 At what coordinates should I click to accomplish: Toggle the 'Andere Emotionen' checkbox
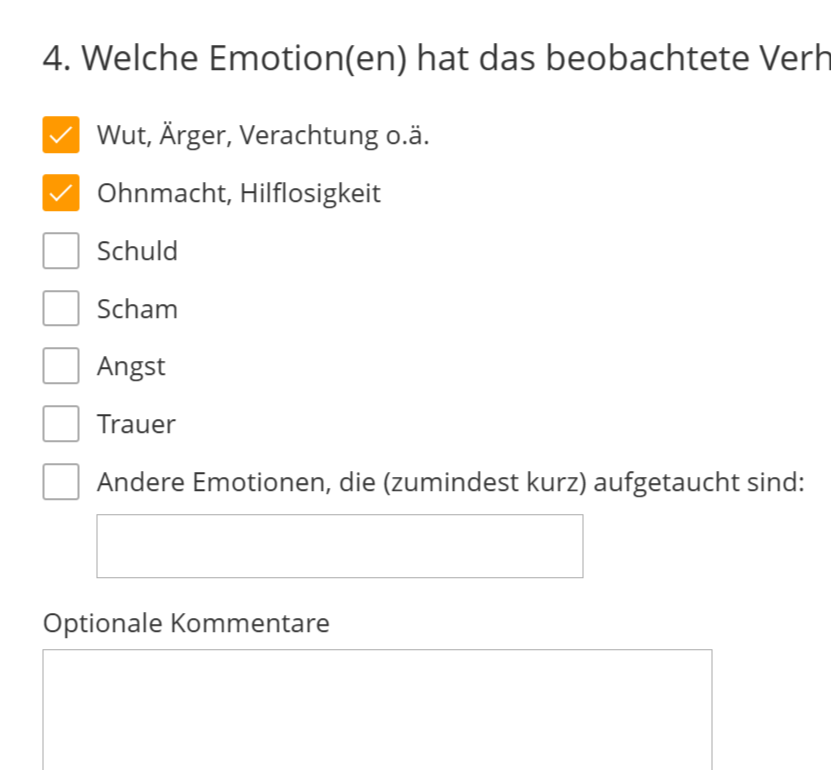point(60,482)
